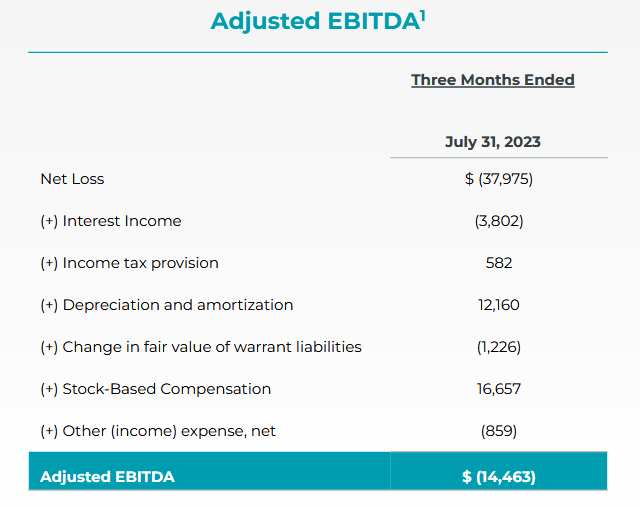The image size is (640, 507).
Task: Click the Net Loss row label
Action: tap(72, 179)
